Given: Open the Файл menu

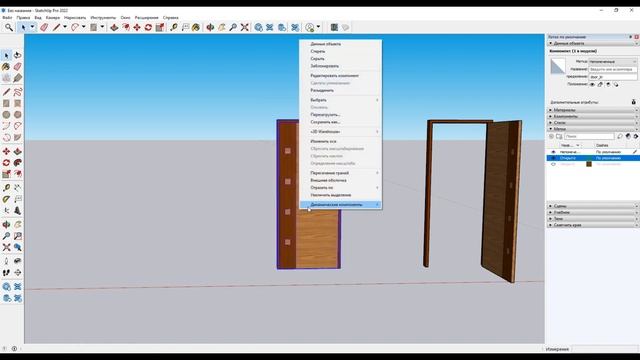Looking at the screenshot, I should pyautogui.click(x=7, y=18).
